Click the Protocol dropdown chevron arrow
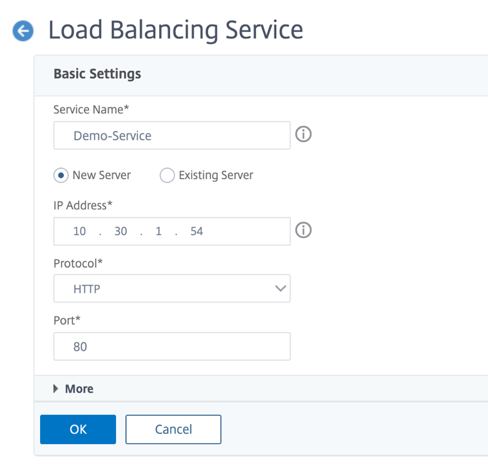 point(280,288)
